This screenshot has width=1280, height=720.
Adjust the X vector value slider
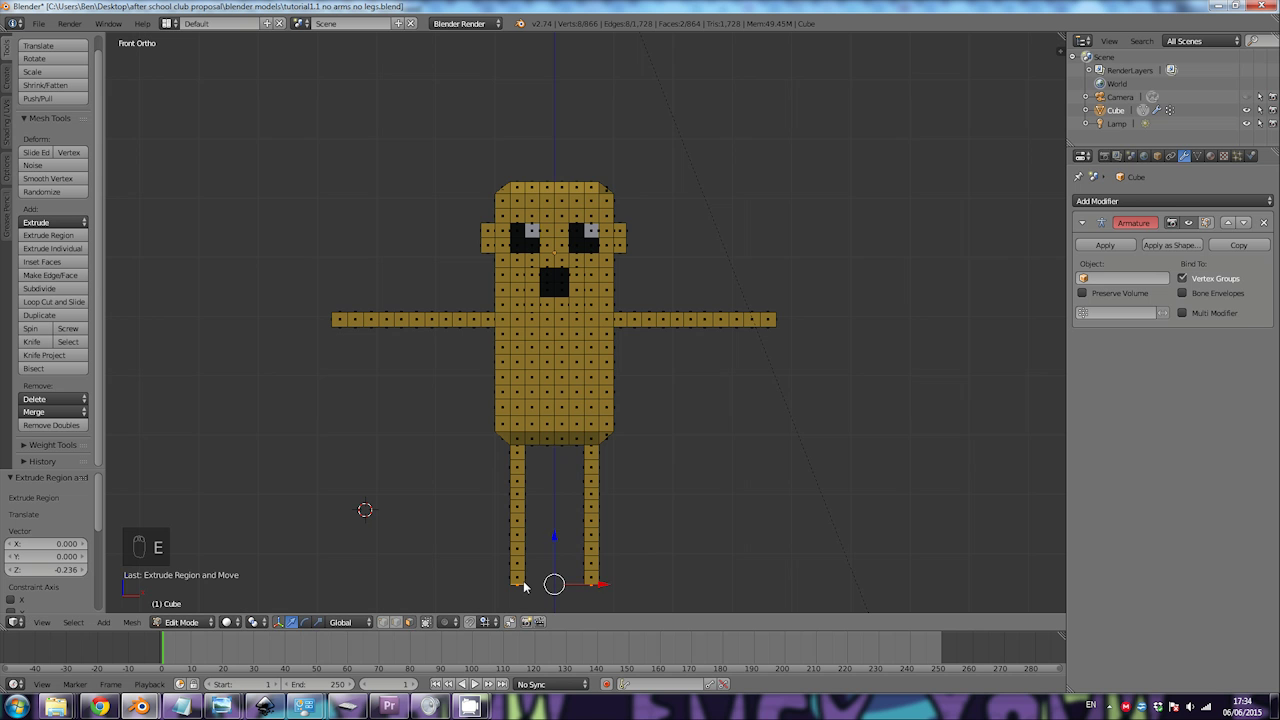point(46,544)
